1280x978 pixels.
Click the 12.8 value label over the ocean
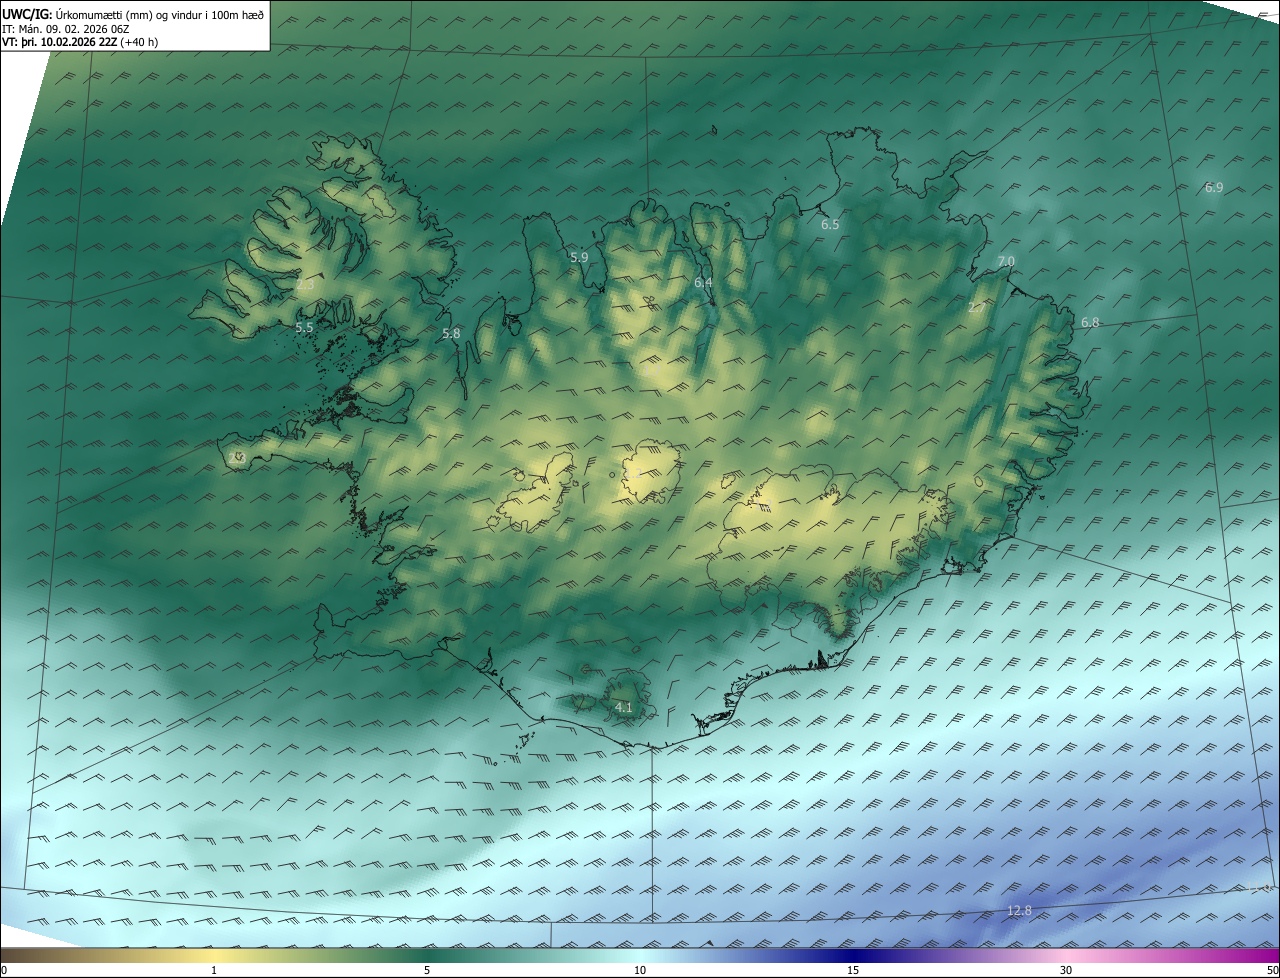[x=1019, y=910]
